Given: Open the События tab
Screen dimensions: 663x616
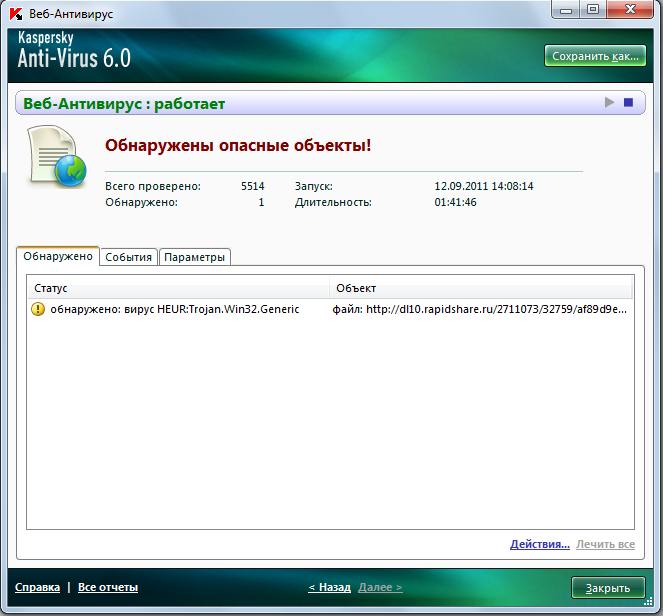Looking at the screenshot, I should (x=129, y=257).
